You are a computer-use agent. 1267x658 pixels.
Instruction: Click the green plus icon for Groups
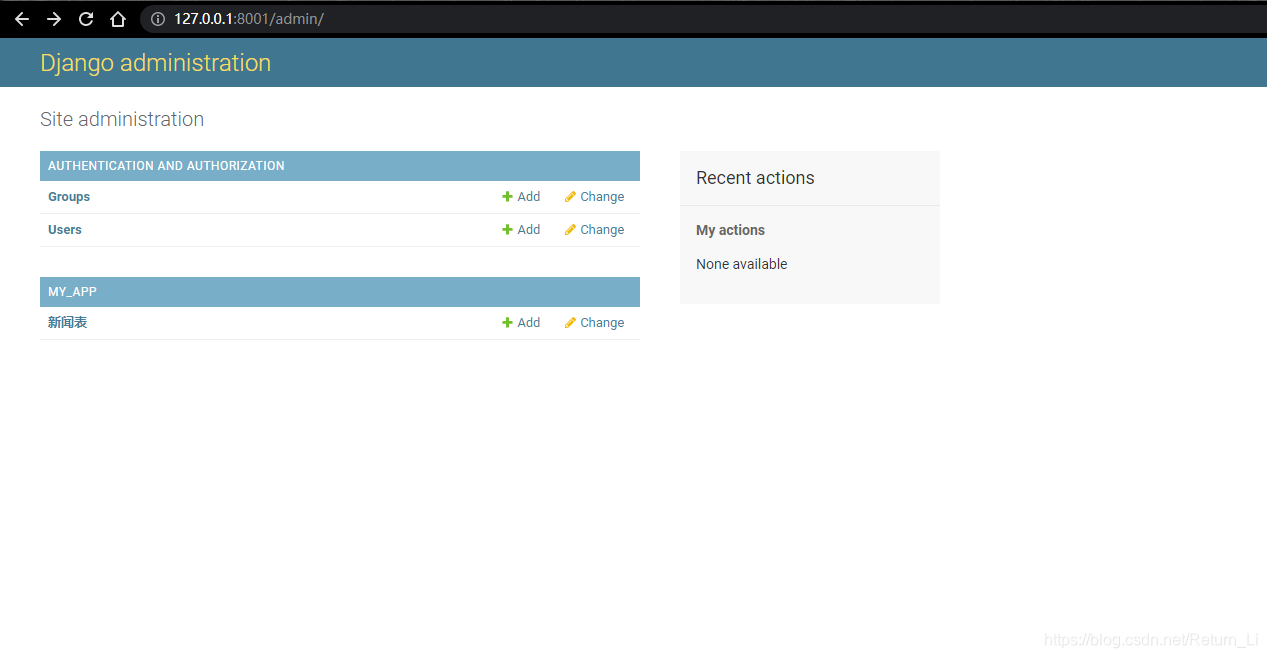pyautogui.click(x=507, y=197)
